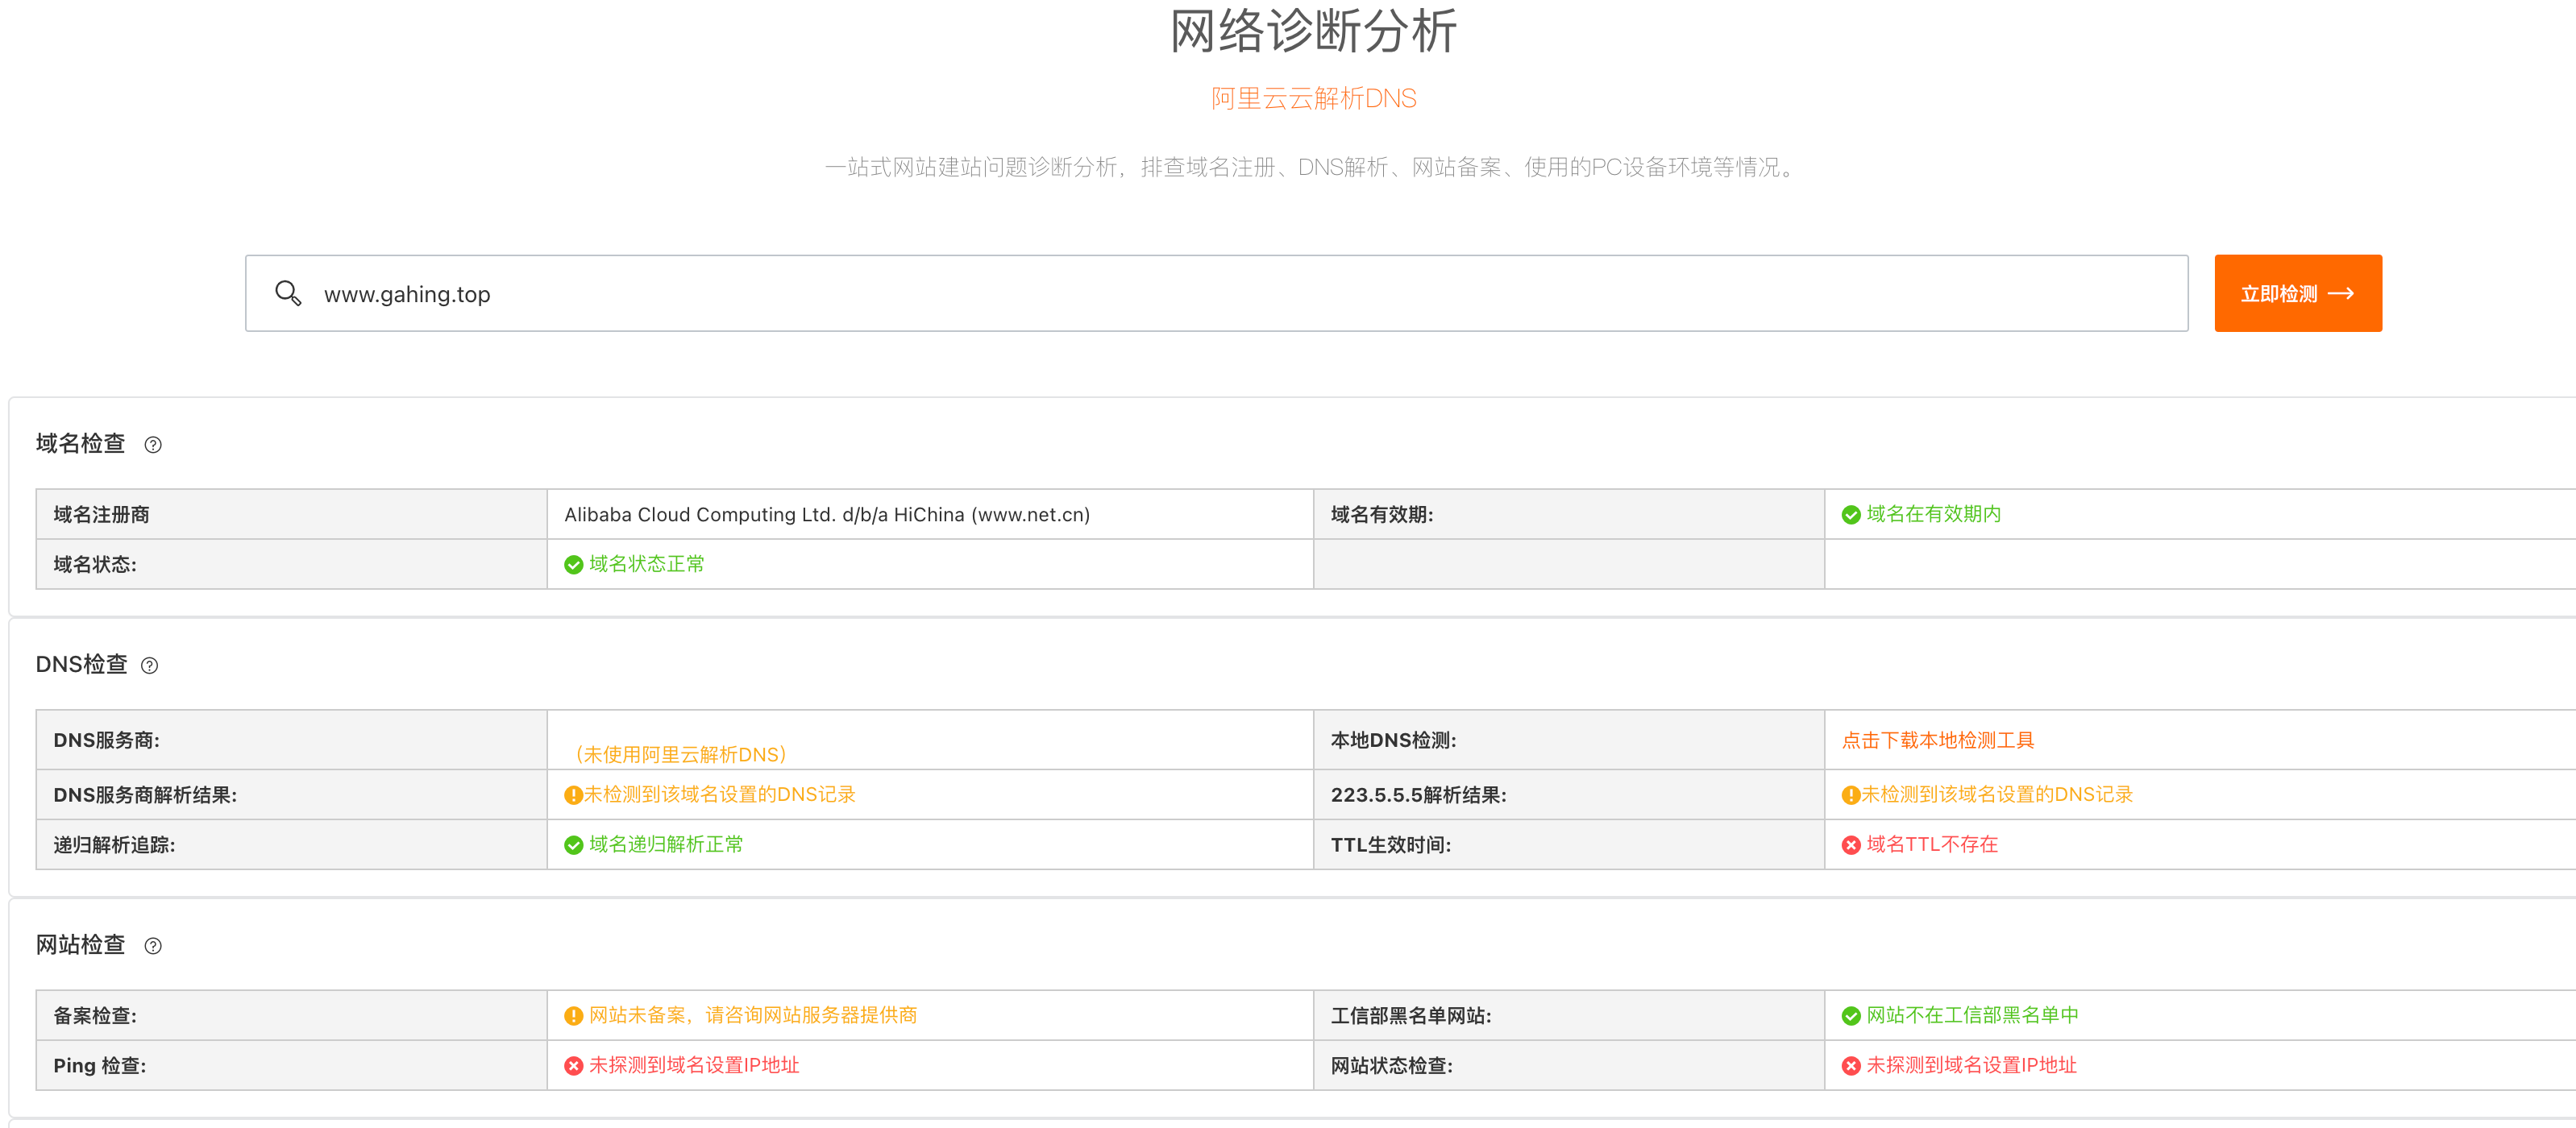Click help icon next to 网站检查
The image size is (2576, 1128).
pos(153,946)
